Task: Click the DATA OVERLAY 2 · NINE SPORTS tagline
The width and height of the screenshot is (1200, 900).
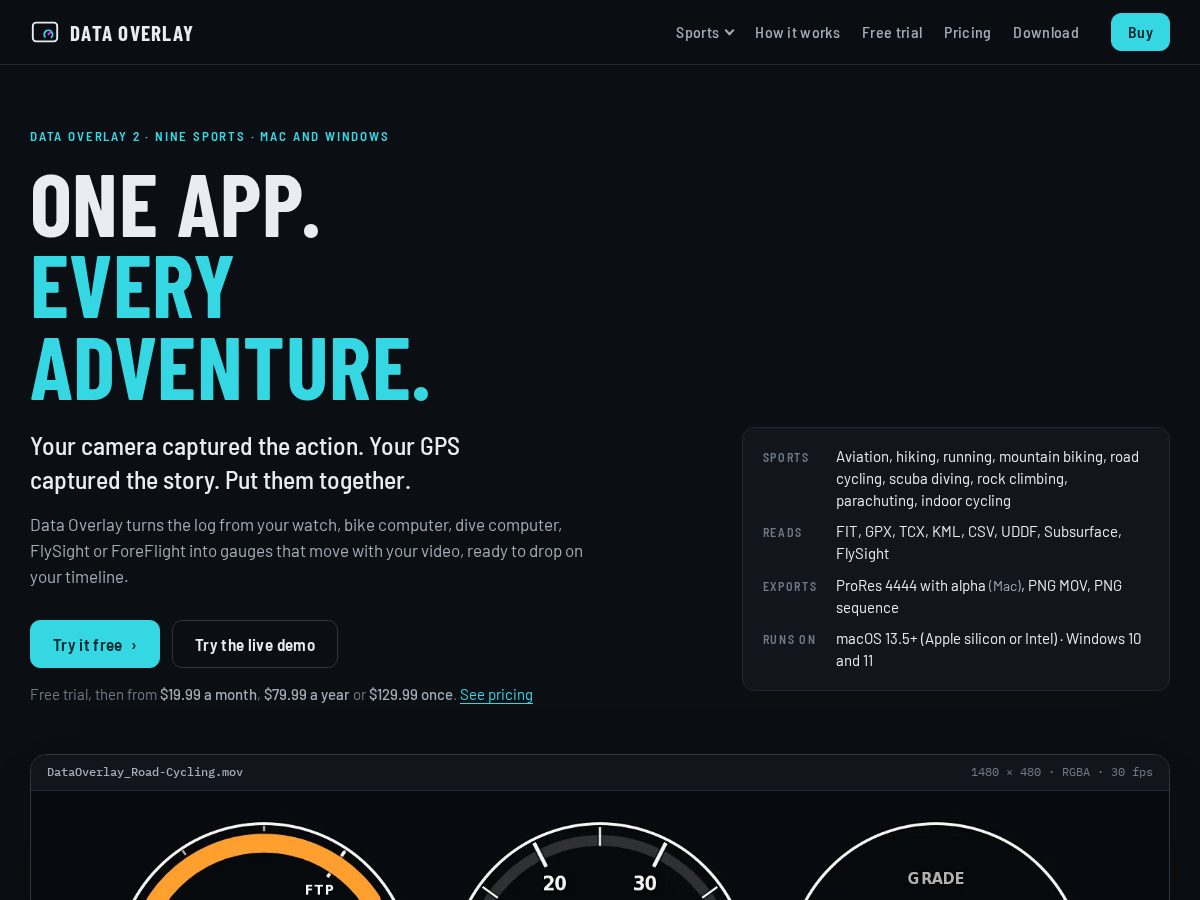Action: point(209,136)
